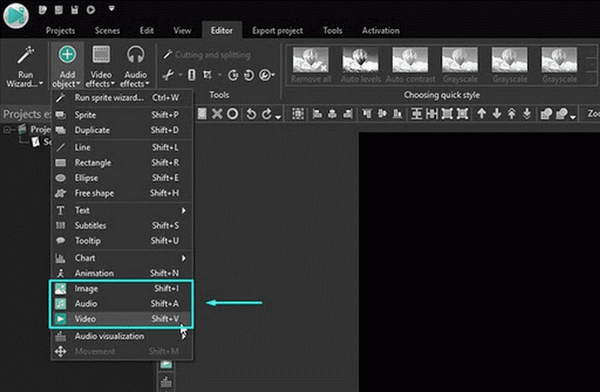Click the undo arrow in toolbar

(x=251, y=114)
